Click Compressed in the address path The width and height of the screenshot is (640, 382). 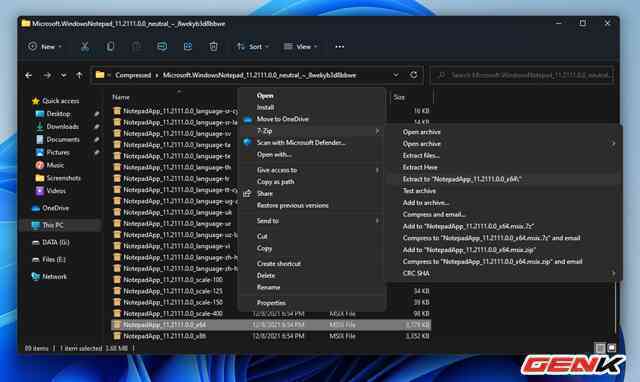pos(133,75)
